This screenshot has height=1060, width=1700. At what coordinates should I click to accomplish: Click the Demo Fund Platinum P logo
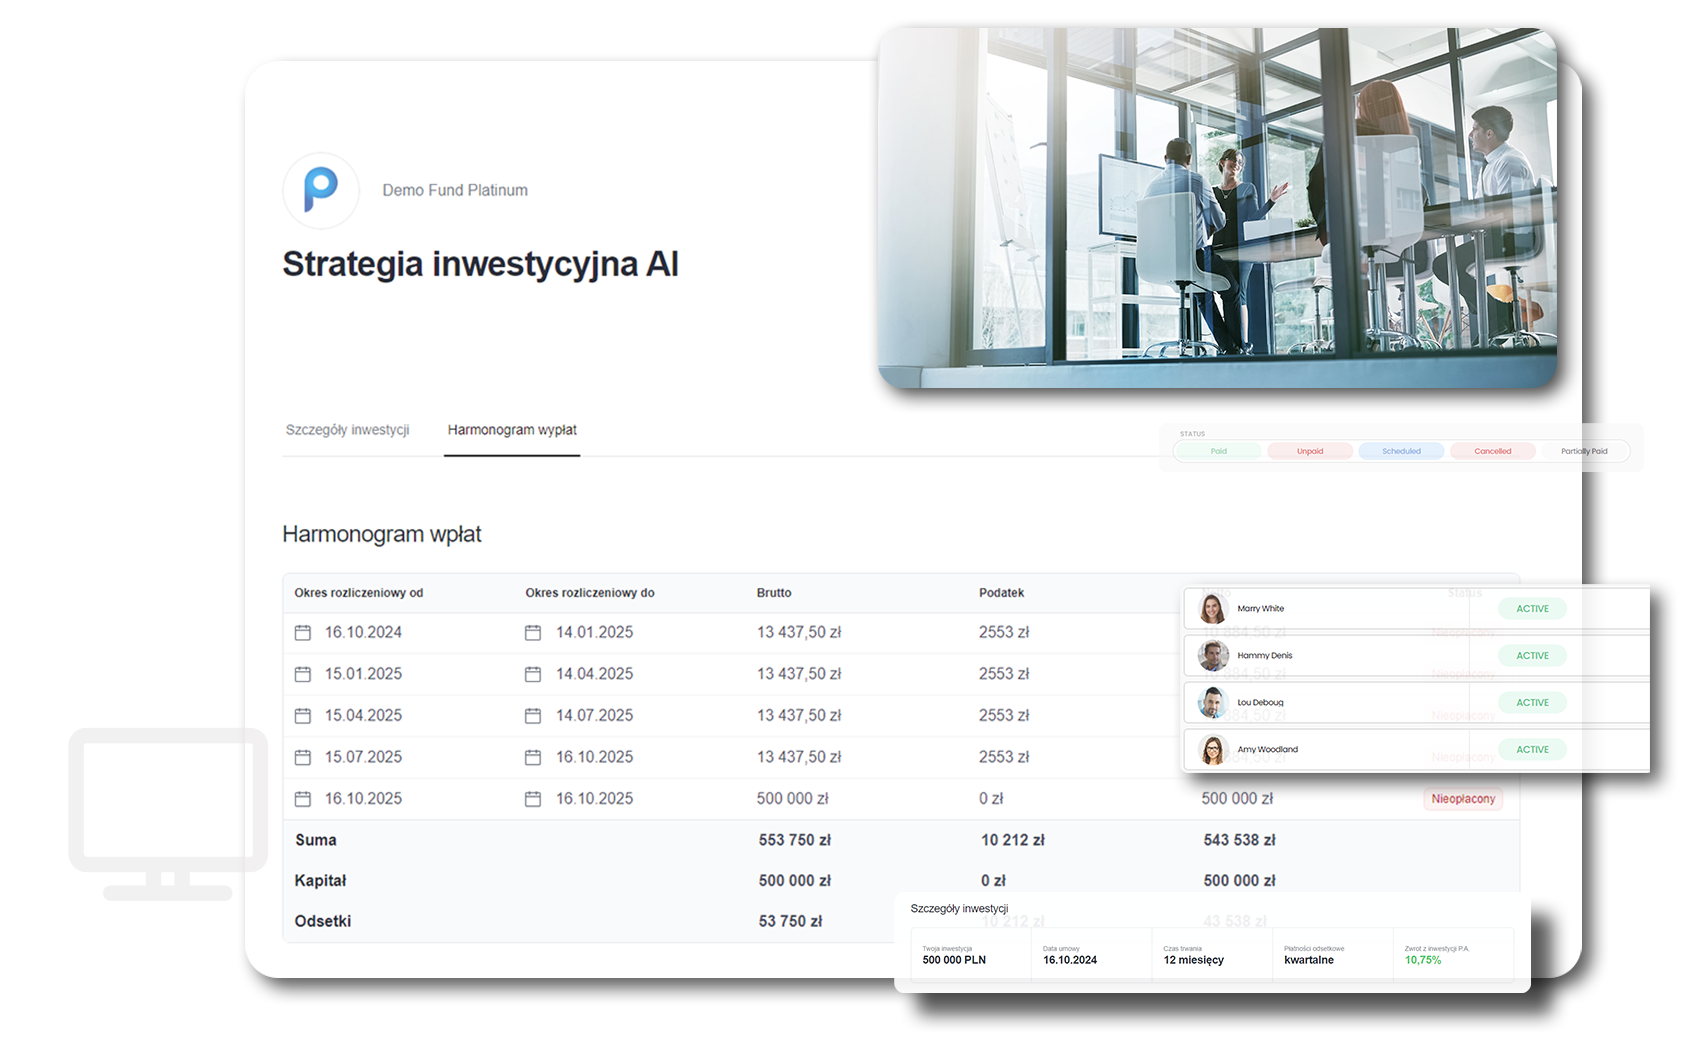point(320,190)
